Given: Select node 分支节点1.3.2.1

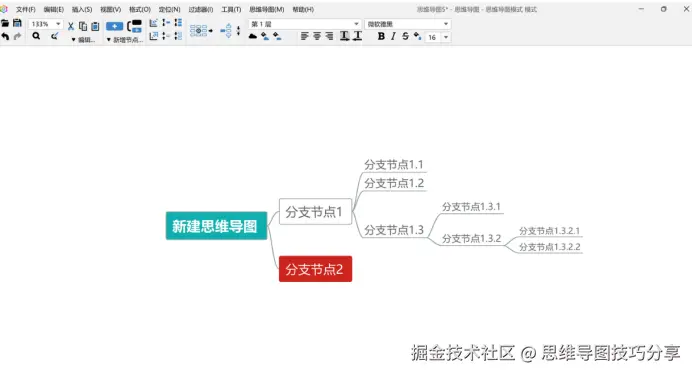Looking at the screenshot, I should [x=549, y=231].
